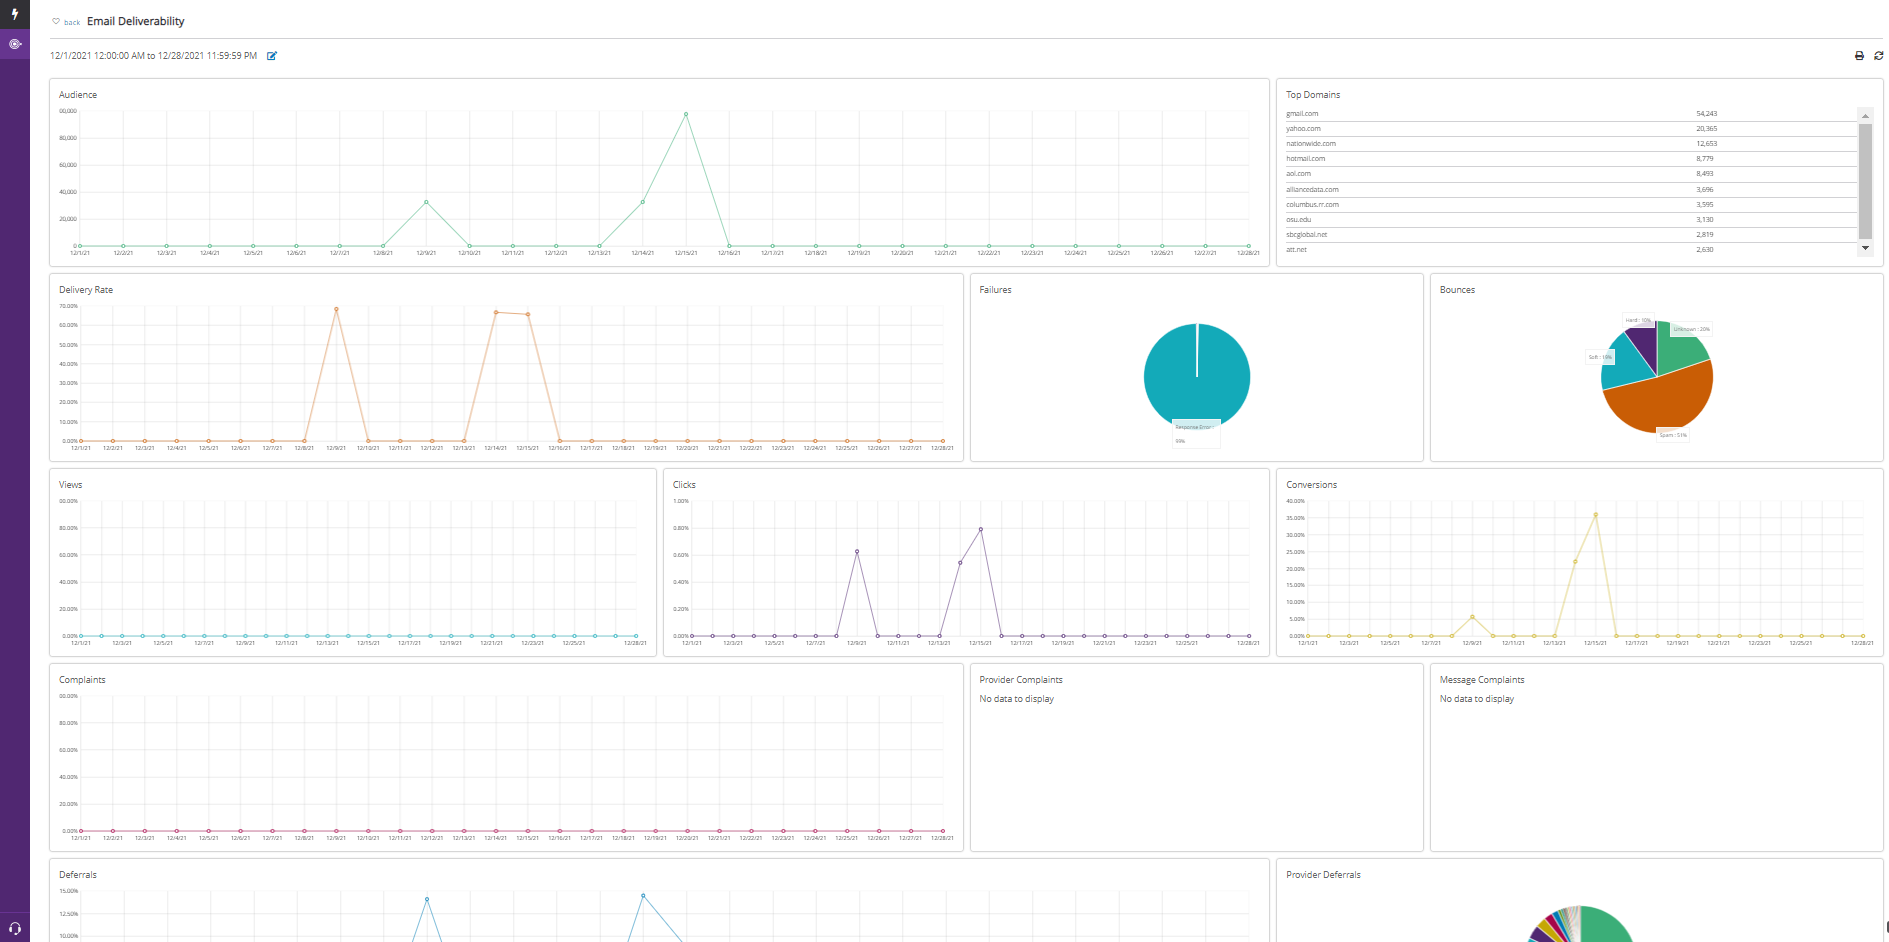Screen dimensions: 1889x942
Task: Click the Delivery Rate peak on 12/9/21
Action: (x=336, y=309)
